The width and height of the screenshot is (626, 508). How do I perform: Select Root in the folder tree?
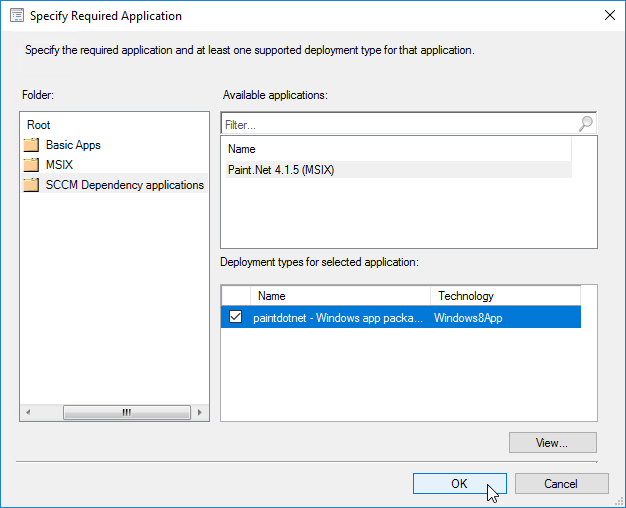point(39,125)
